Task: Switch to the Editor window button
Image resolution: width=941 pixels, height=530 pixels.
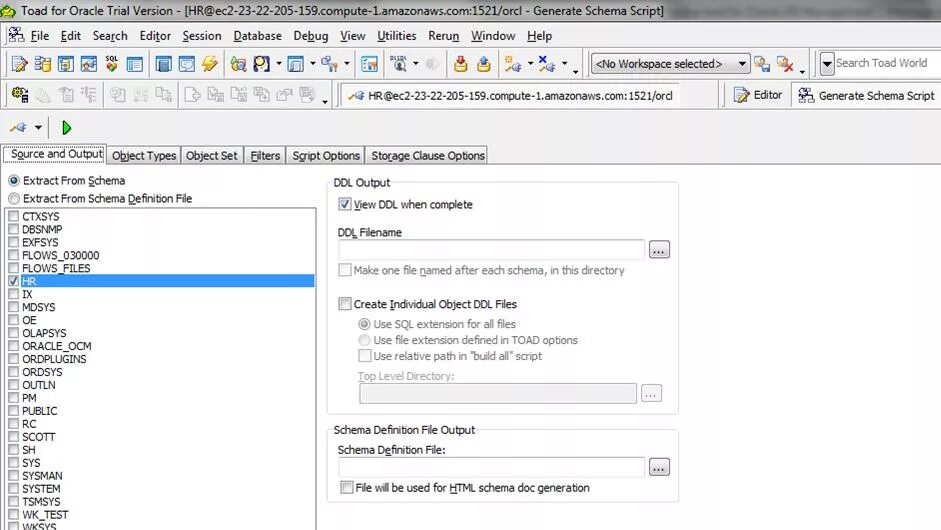Action: tap(758, 95)
